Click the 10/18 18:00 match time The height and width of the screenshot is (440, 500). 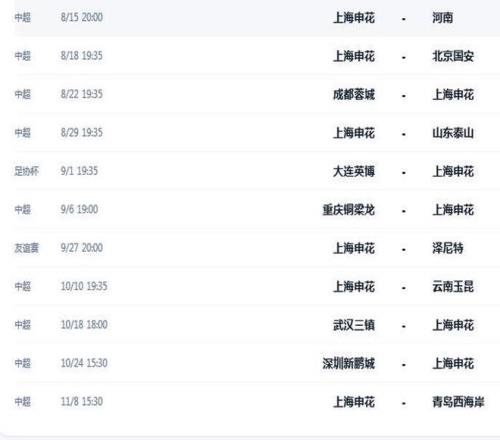click(84, 324)
